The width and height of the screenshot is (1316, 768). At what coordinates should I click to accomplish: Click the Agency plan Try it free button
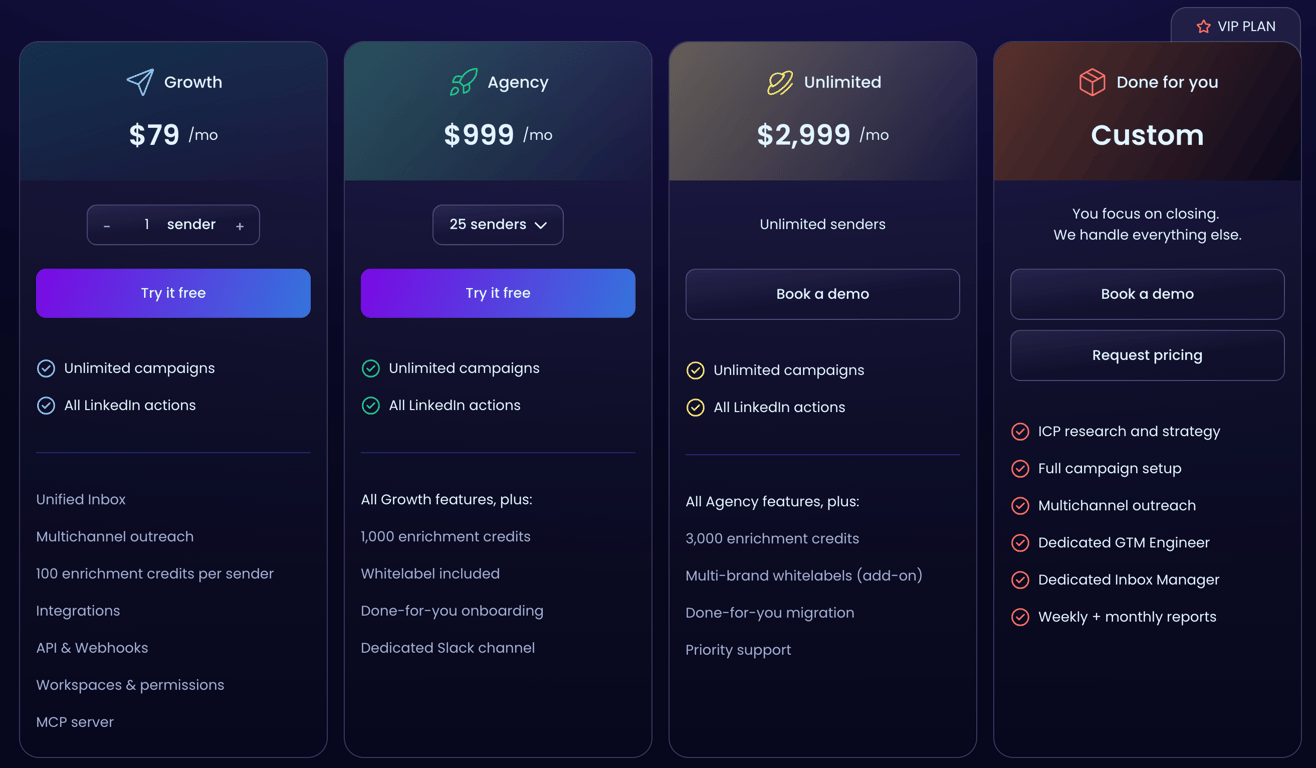[498, 293]
